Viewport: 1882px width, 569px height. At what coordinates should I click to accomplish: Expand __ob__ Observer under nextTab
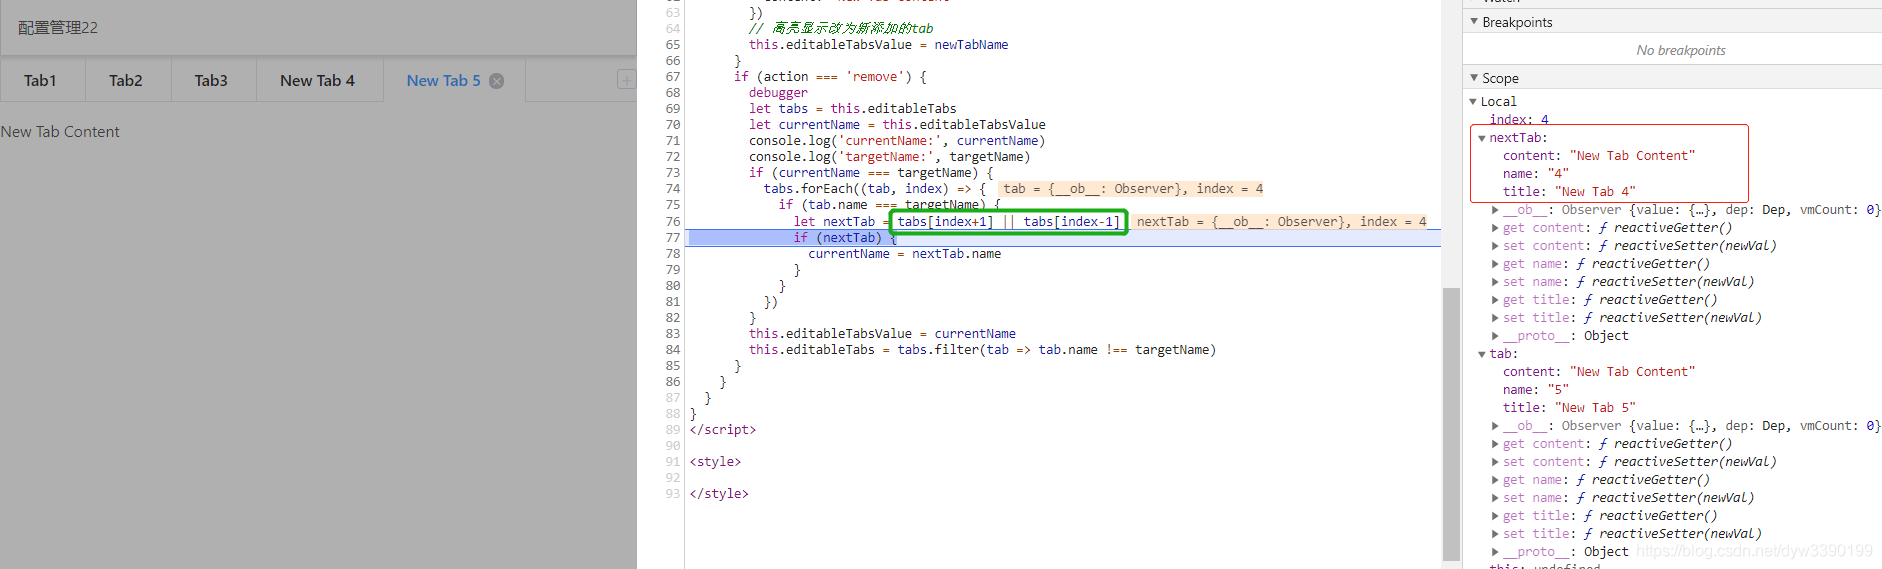pos(1495,210)
